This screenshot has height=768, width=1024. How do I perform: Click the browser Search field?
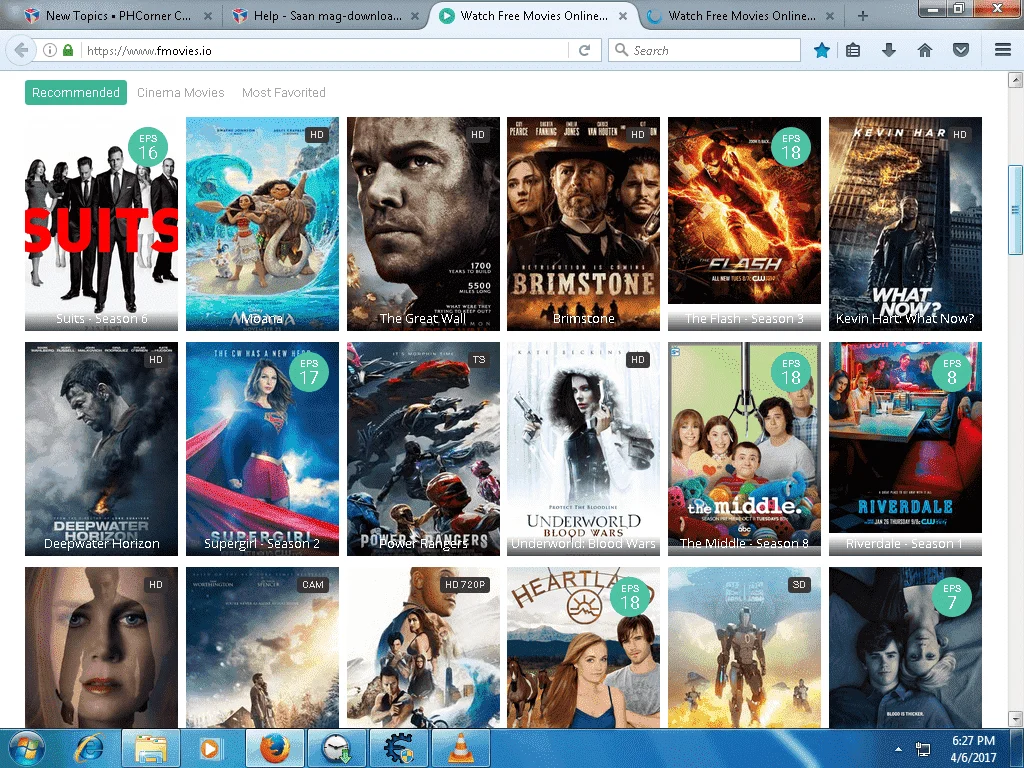(x=704, y=50)
